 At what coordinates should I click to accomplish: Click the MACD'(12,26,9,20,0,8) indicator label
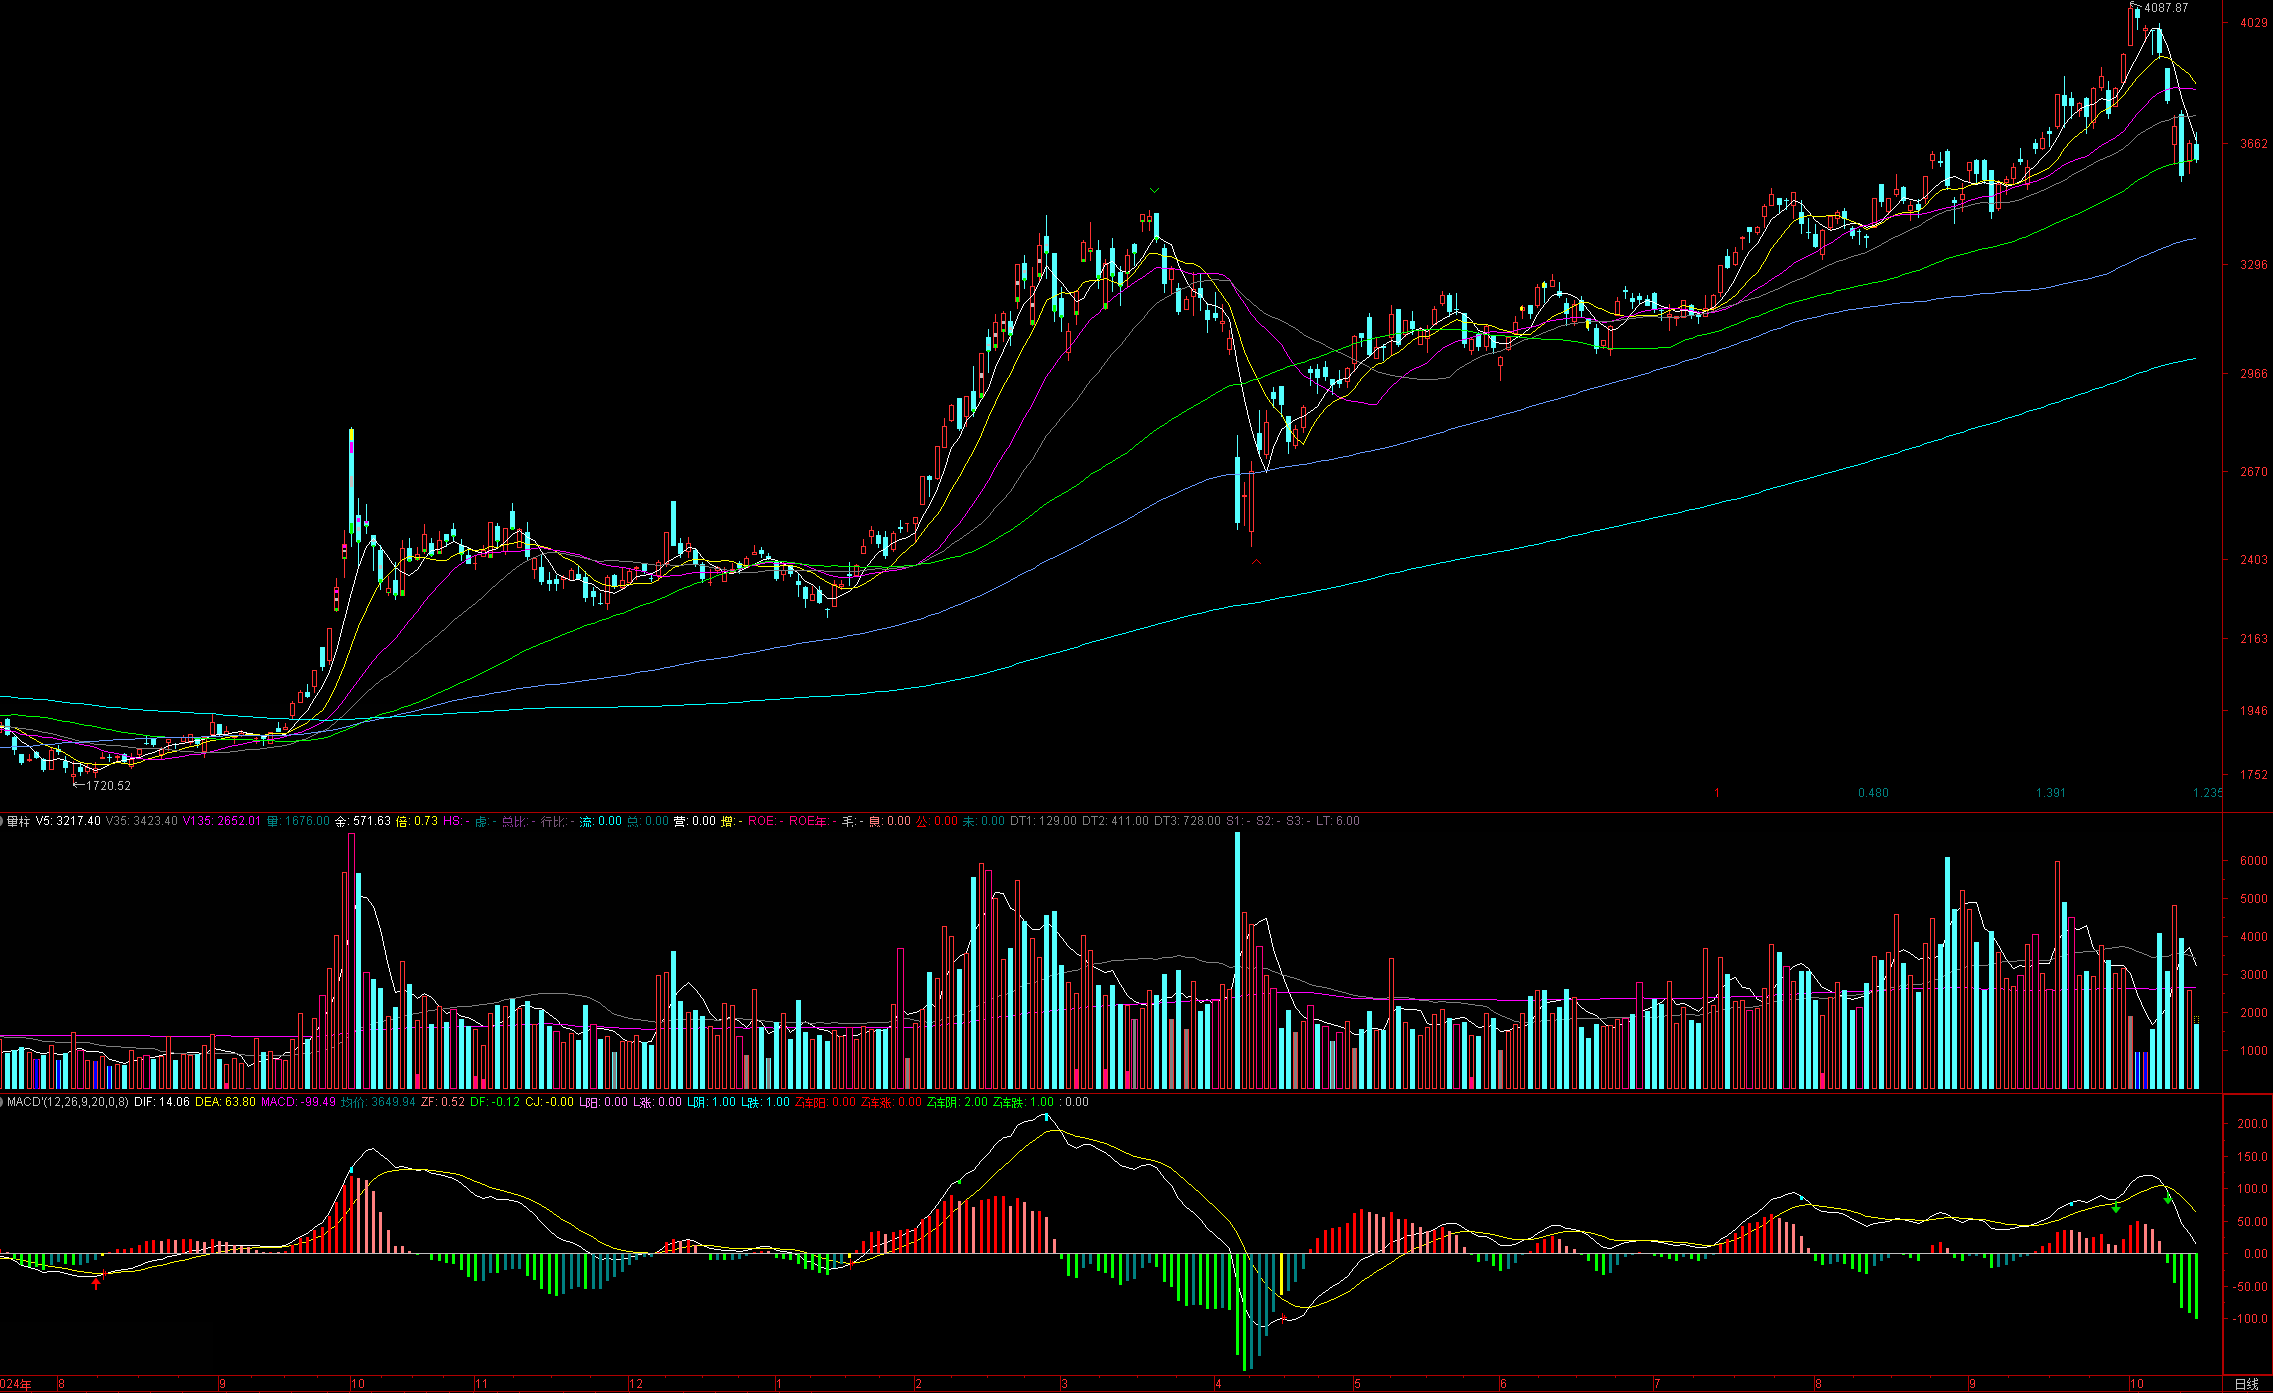pyautogui.click(x=67, y=1102)
